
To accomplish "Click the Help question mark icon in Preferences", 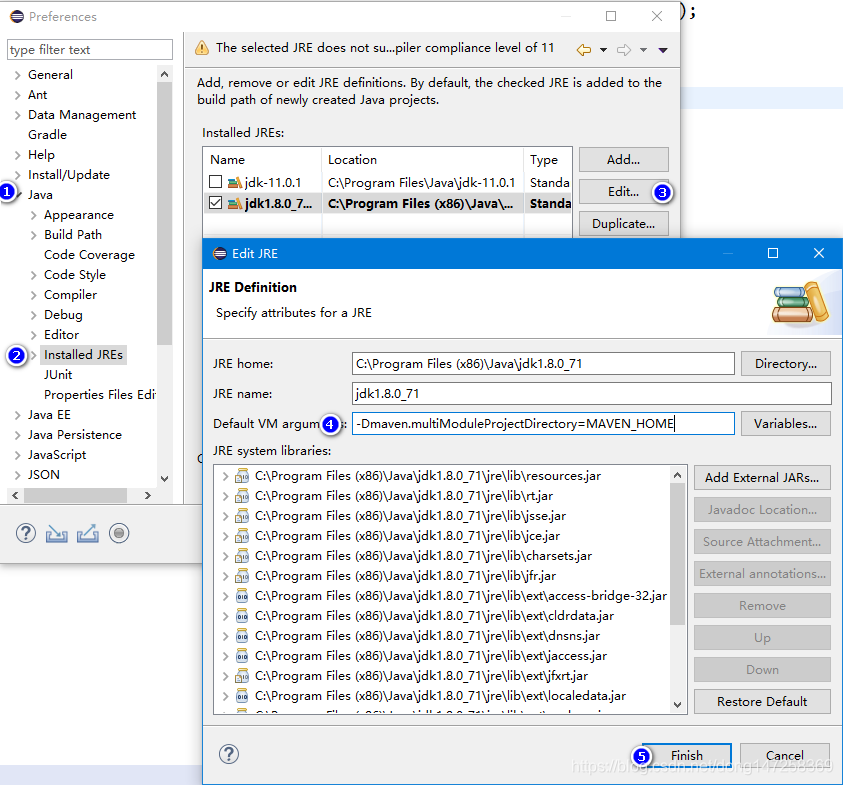I will (25, 533).
